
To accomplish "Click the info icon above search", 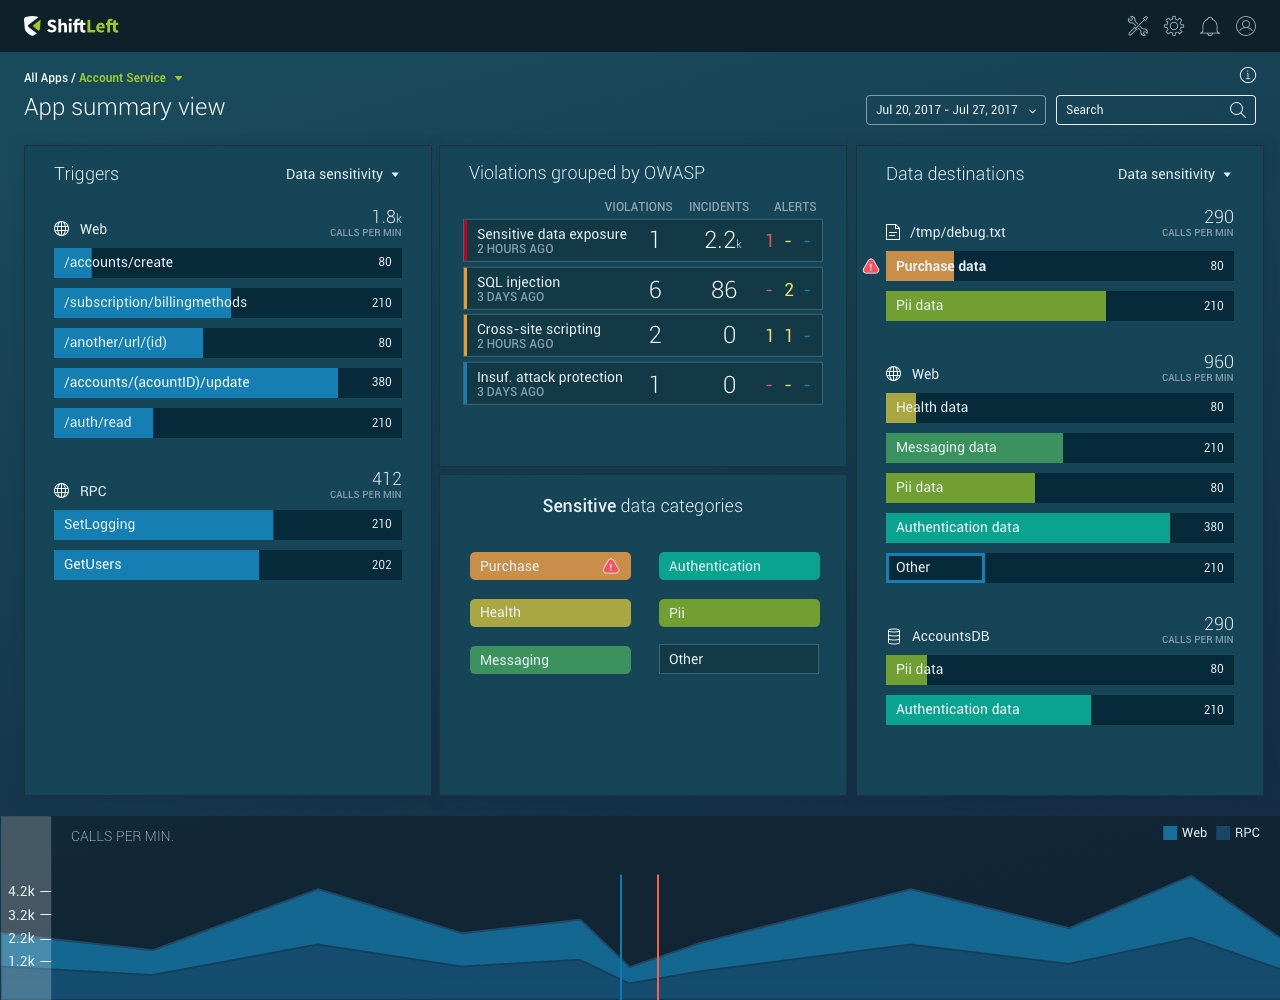I will pos(1247,75).
